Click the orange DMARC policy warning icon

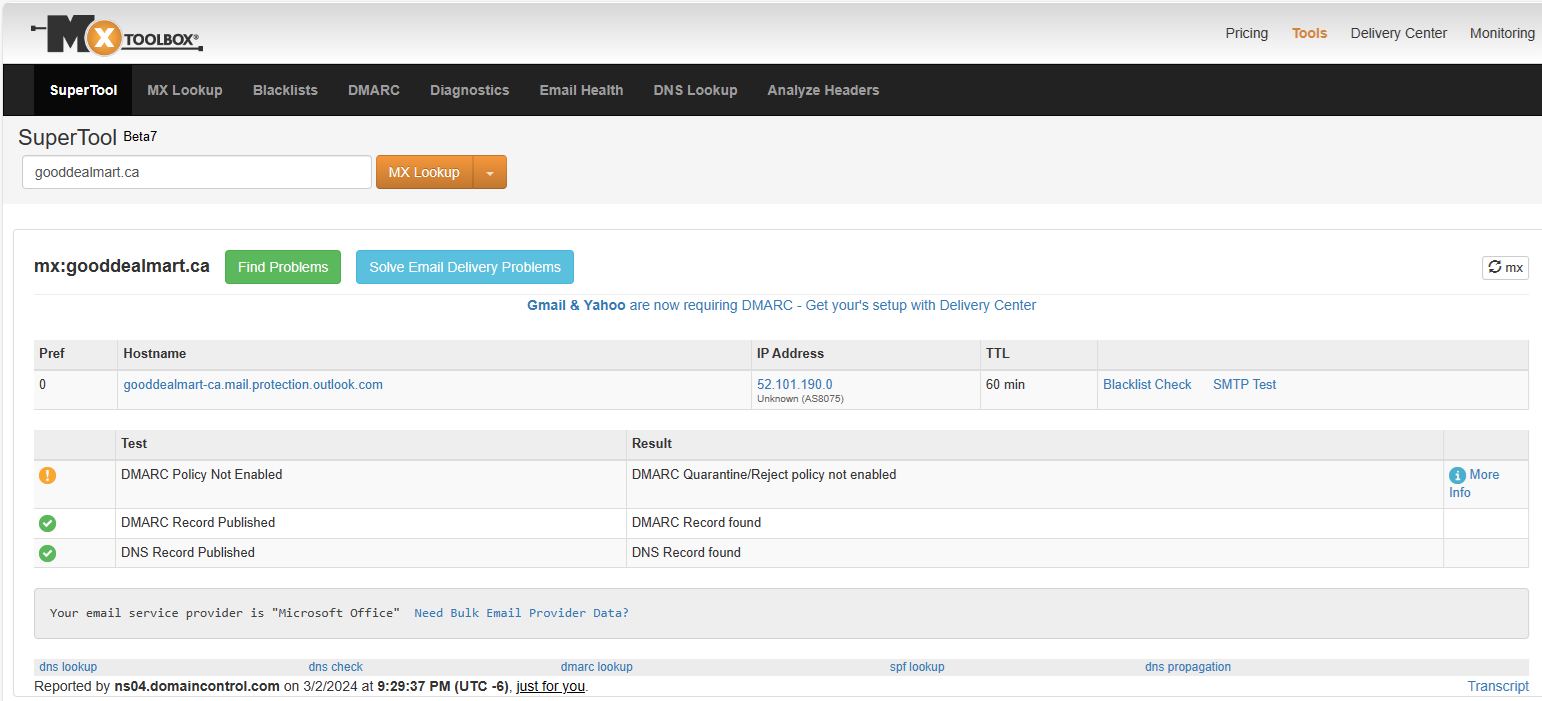tap(47, 475)
